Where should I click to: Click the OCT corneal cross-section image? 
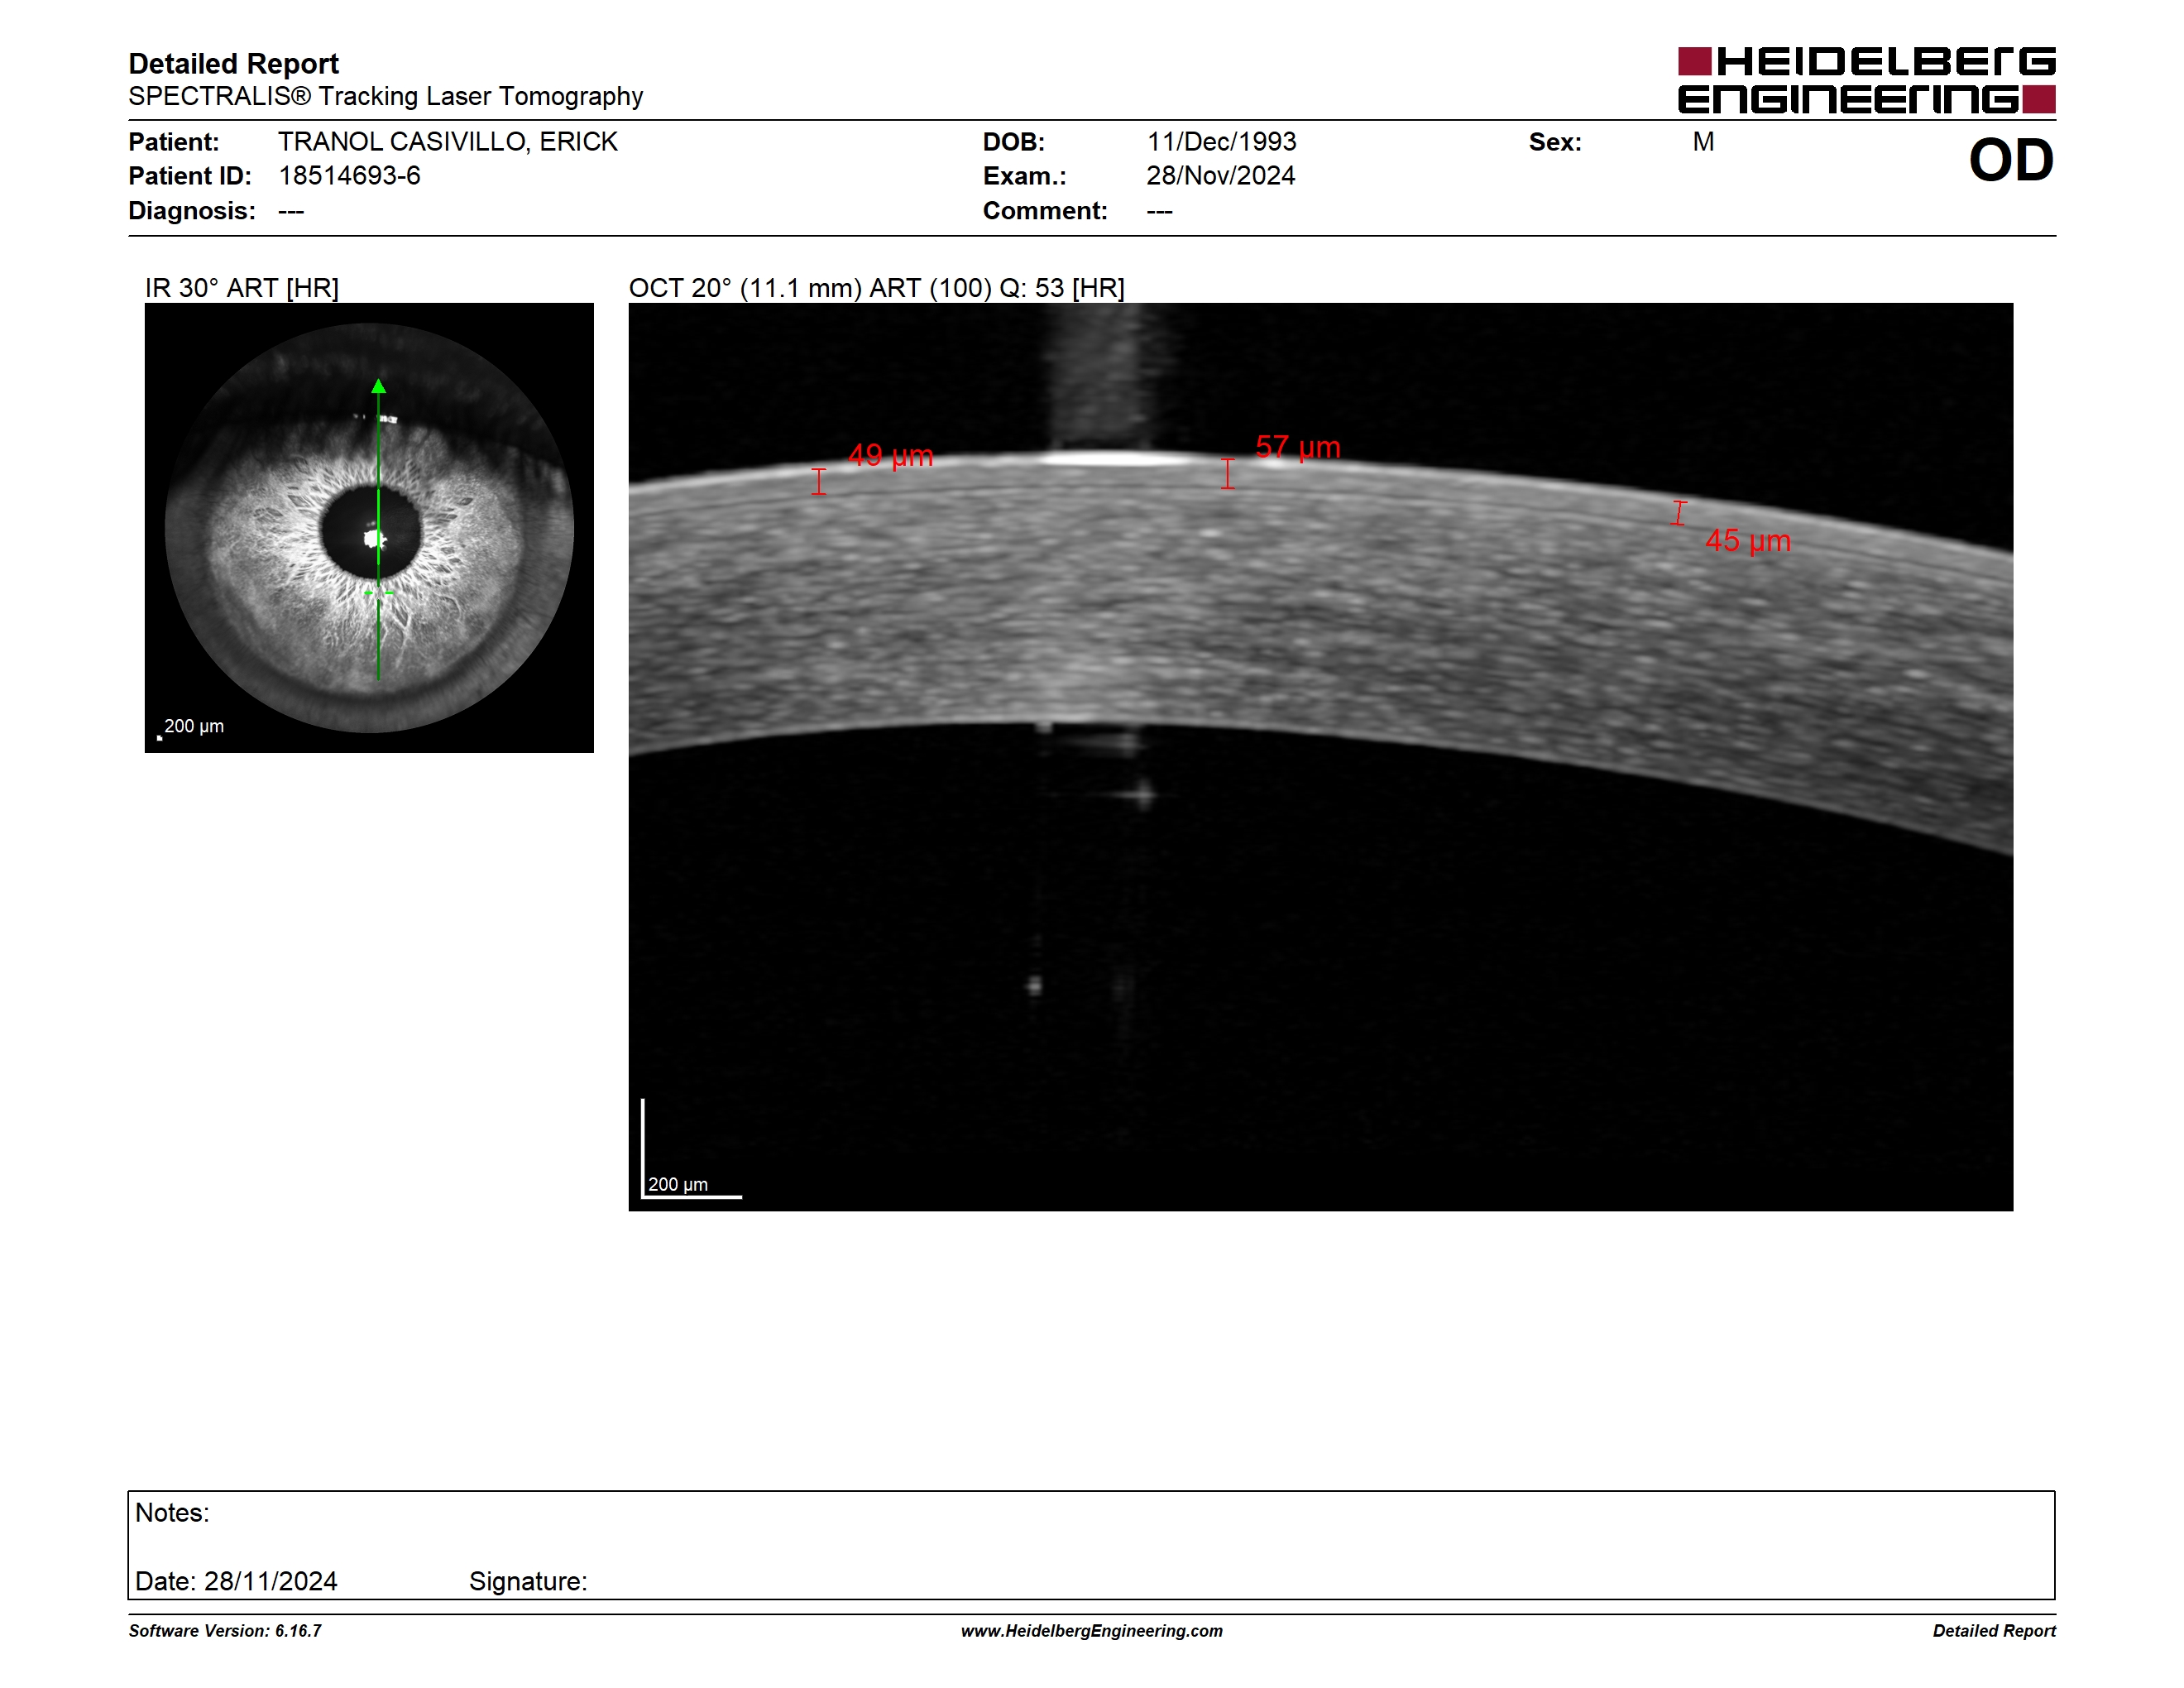[x=1320, y=757]
